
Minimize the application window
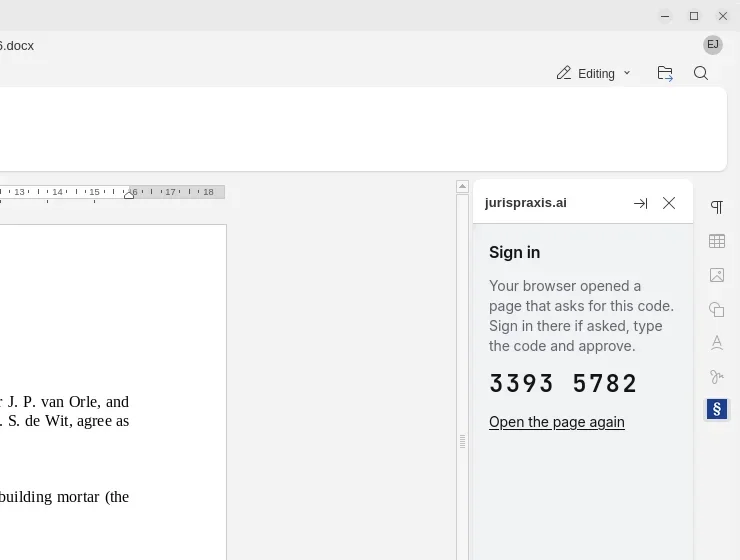click(x=665, y=16)
